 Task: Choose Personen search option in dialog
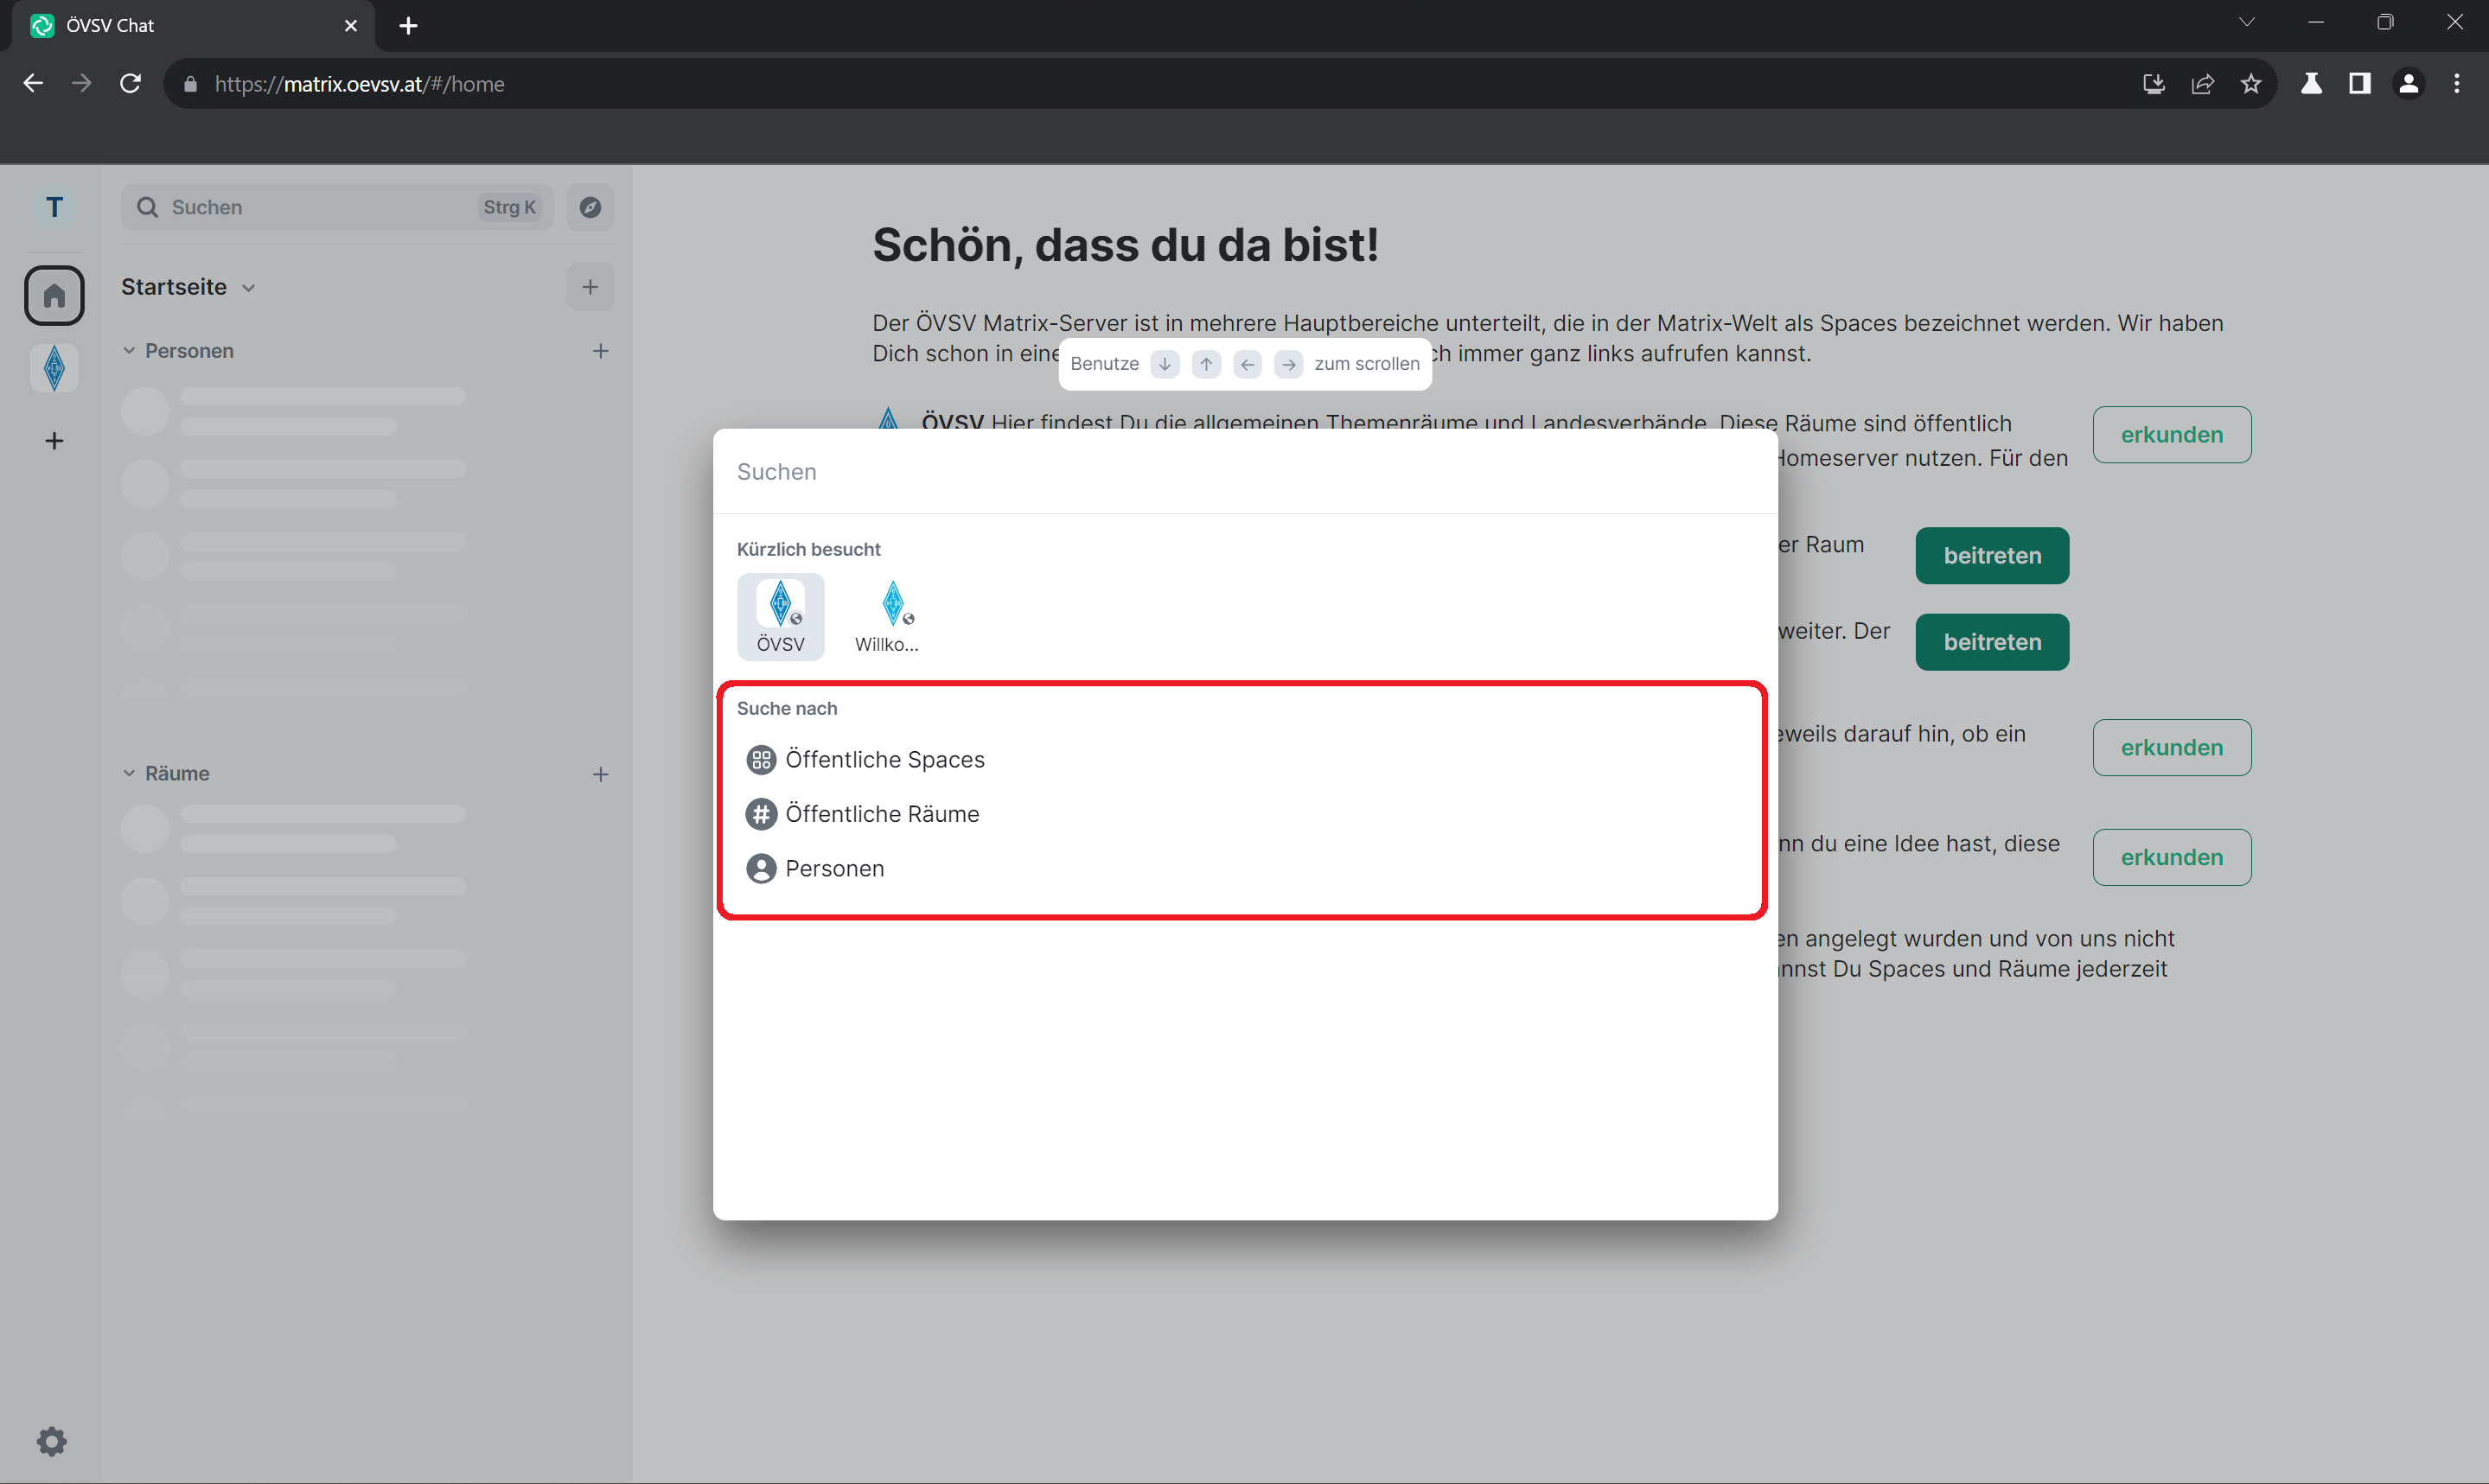(x=1243, y=868)
